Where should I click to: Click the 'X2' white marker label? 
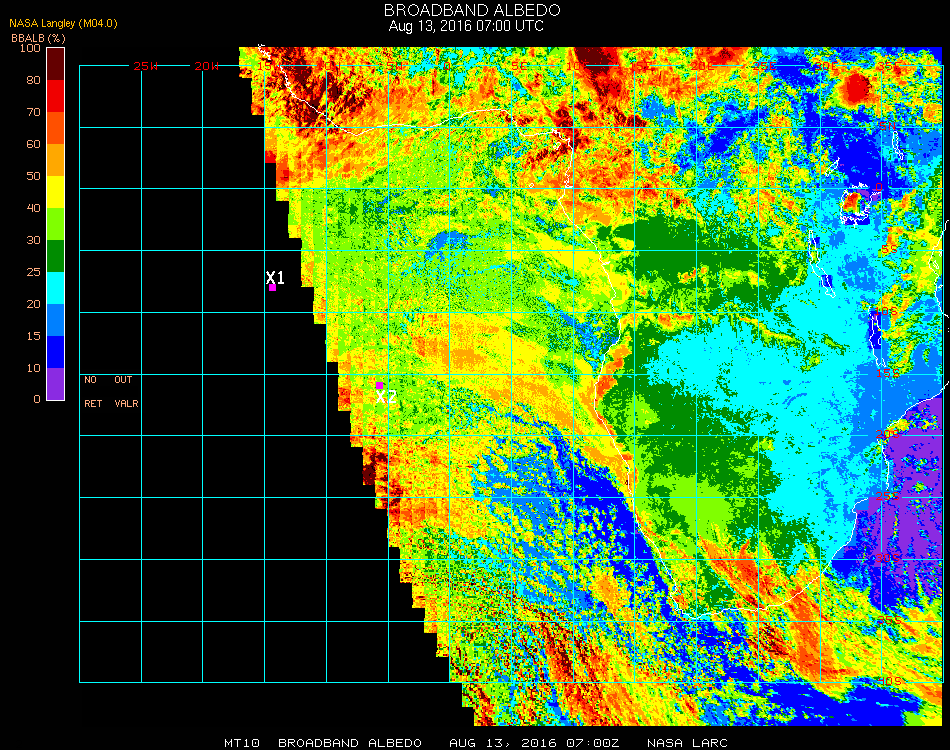pos(386,397)
